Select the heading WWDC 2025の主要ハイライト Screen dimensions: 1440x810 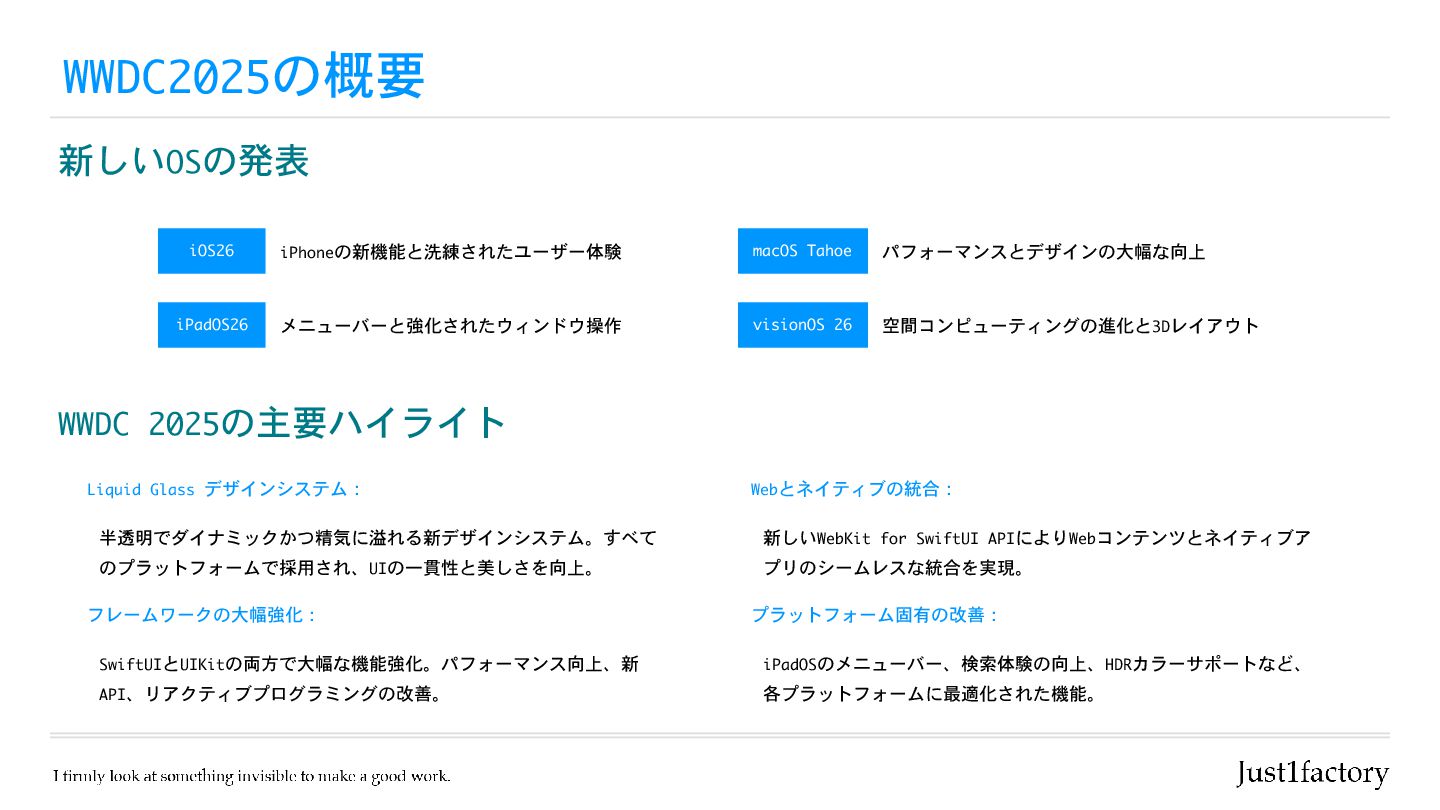click(x=282, y=423)
